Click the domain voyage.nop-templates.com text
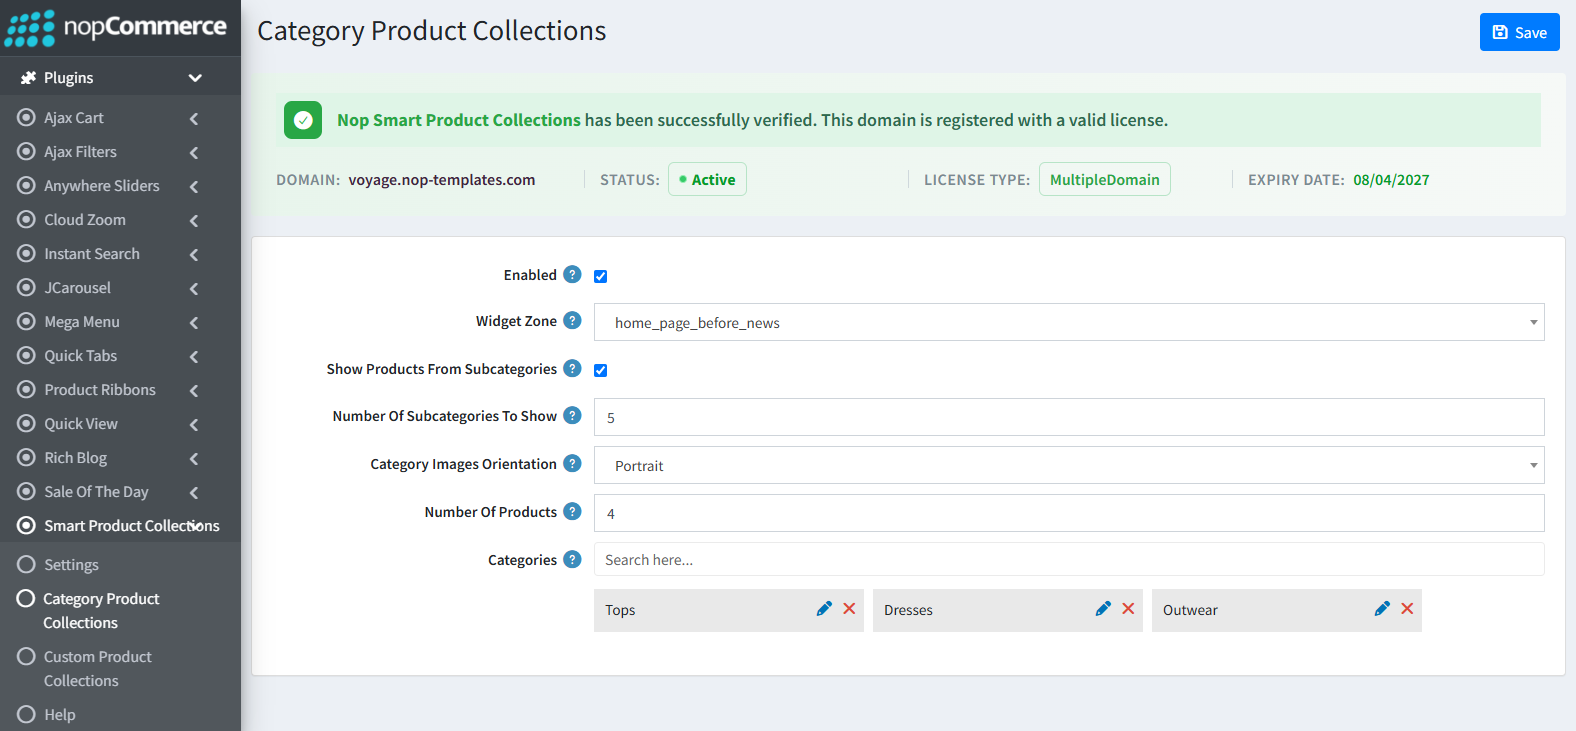The width and height of the screenshot is (1576, 731). click(x=442, y=180)
